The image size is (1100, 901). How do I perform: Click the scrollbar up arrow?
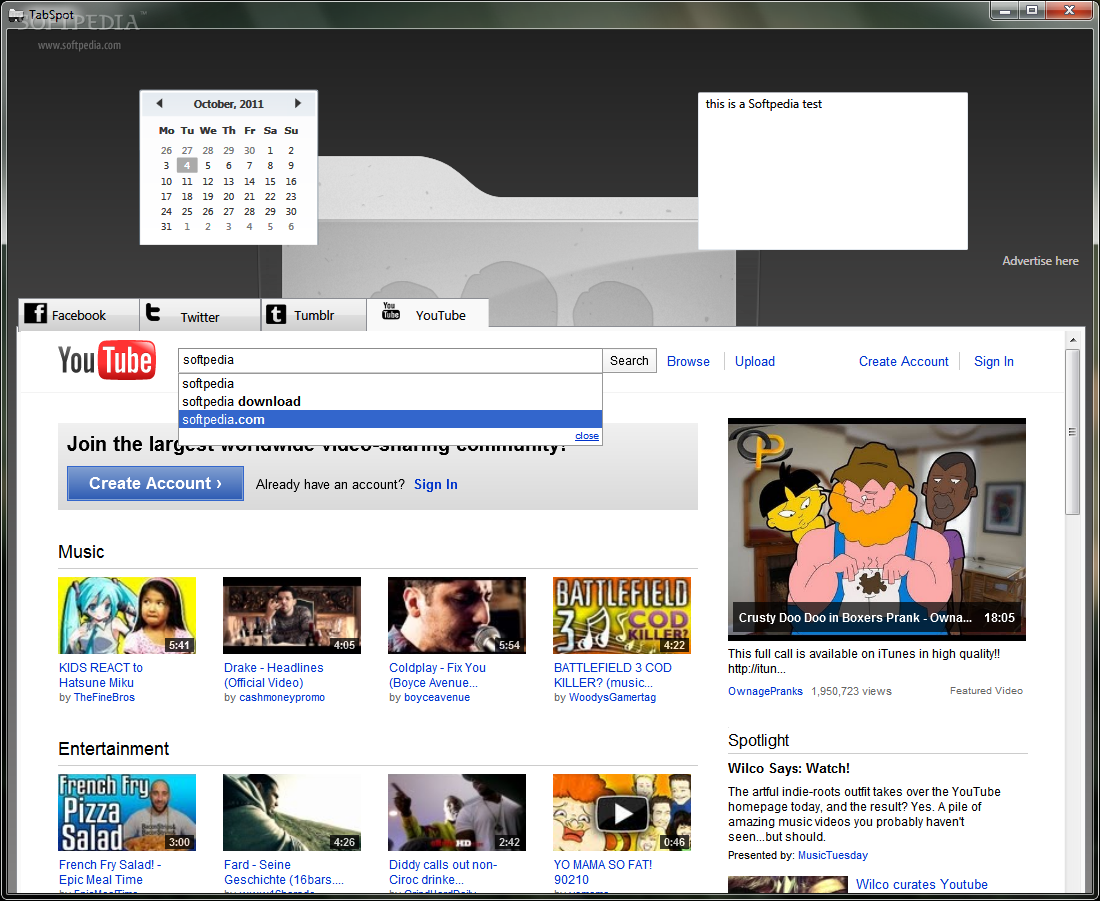click(x=1072, y=340)
